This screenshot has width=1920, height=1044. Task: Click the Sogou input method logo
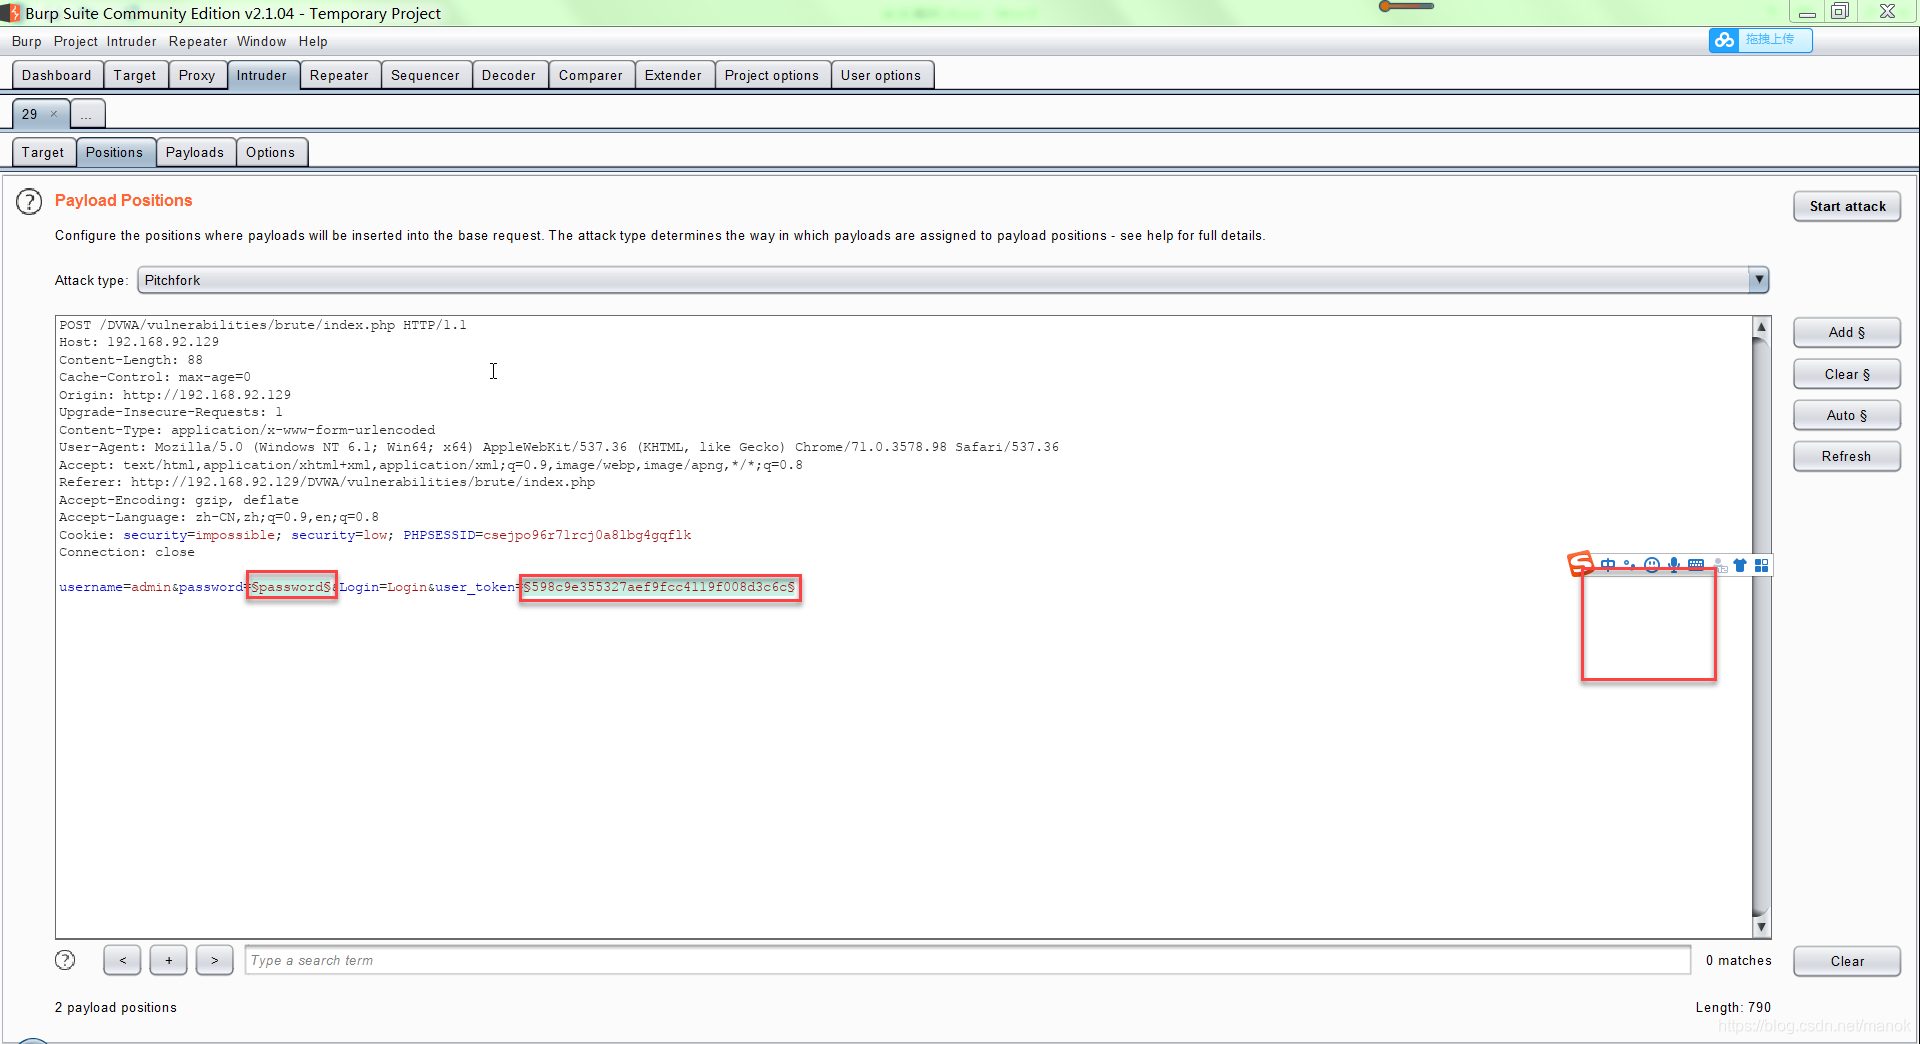click(x=1581, y=564)
